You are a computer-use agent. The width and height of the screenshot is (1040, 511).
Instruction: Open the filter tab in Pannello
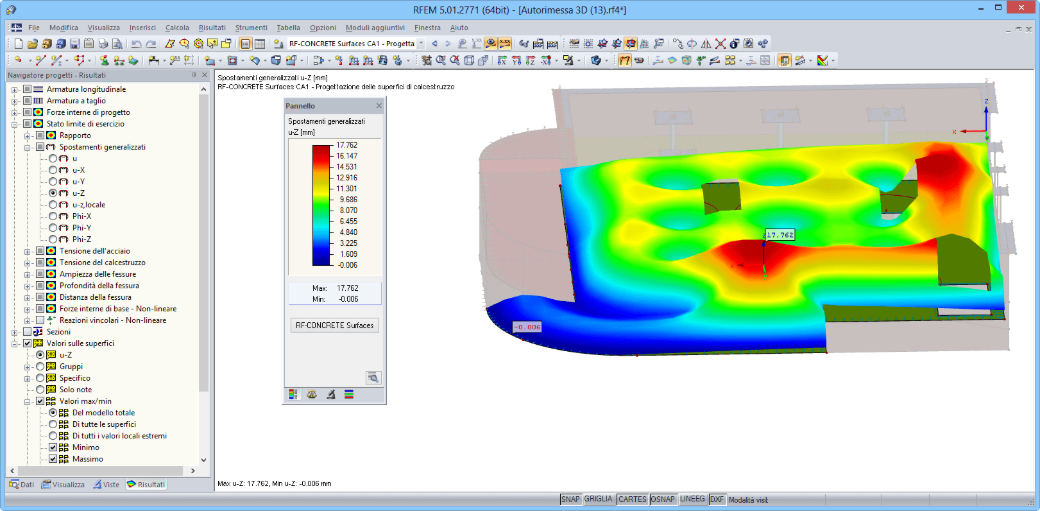[x=330, y=394]
